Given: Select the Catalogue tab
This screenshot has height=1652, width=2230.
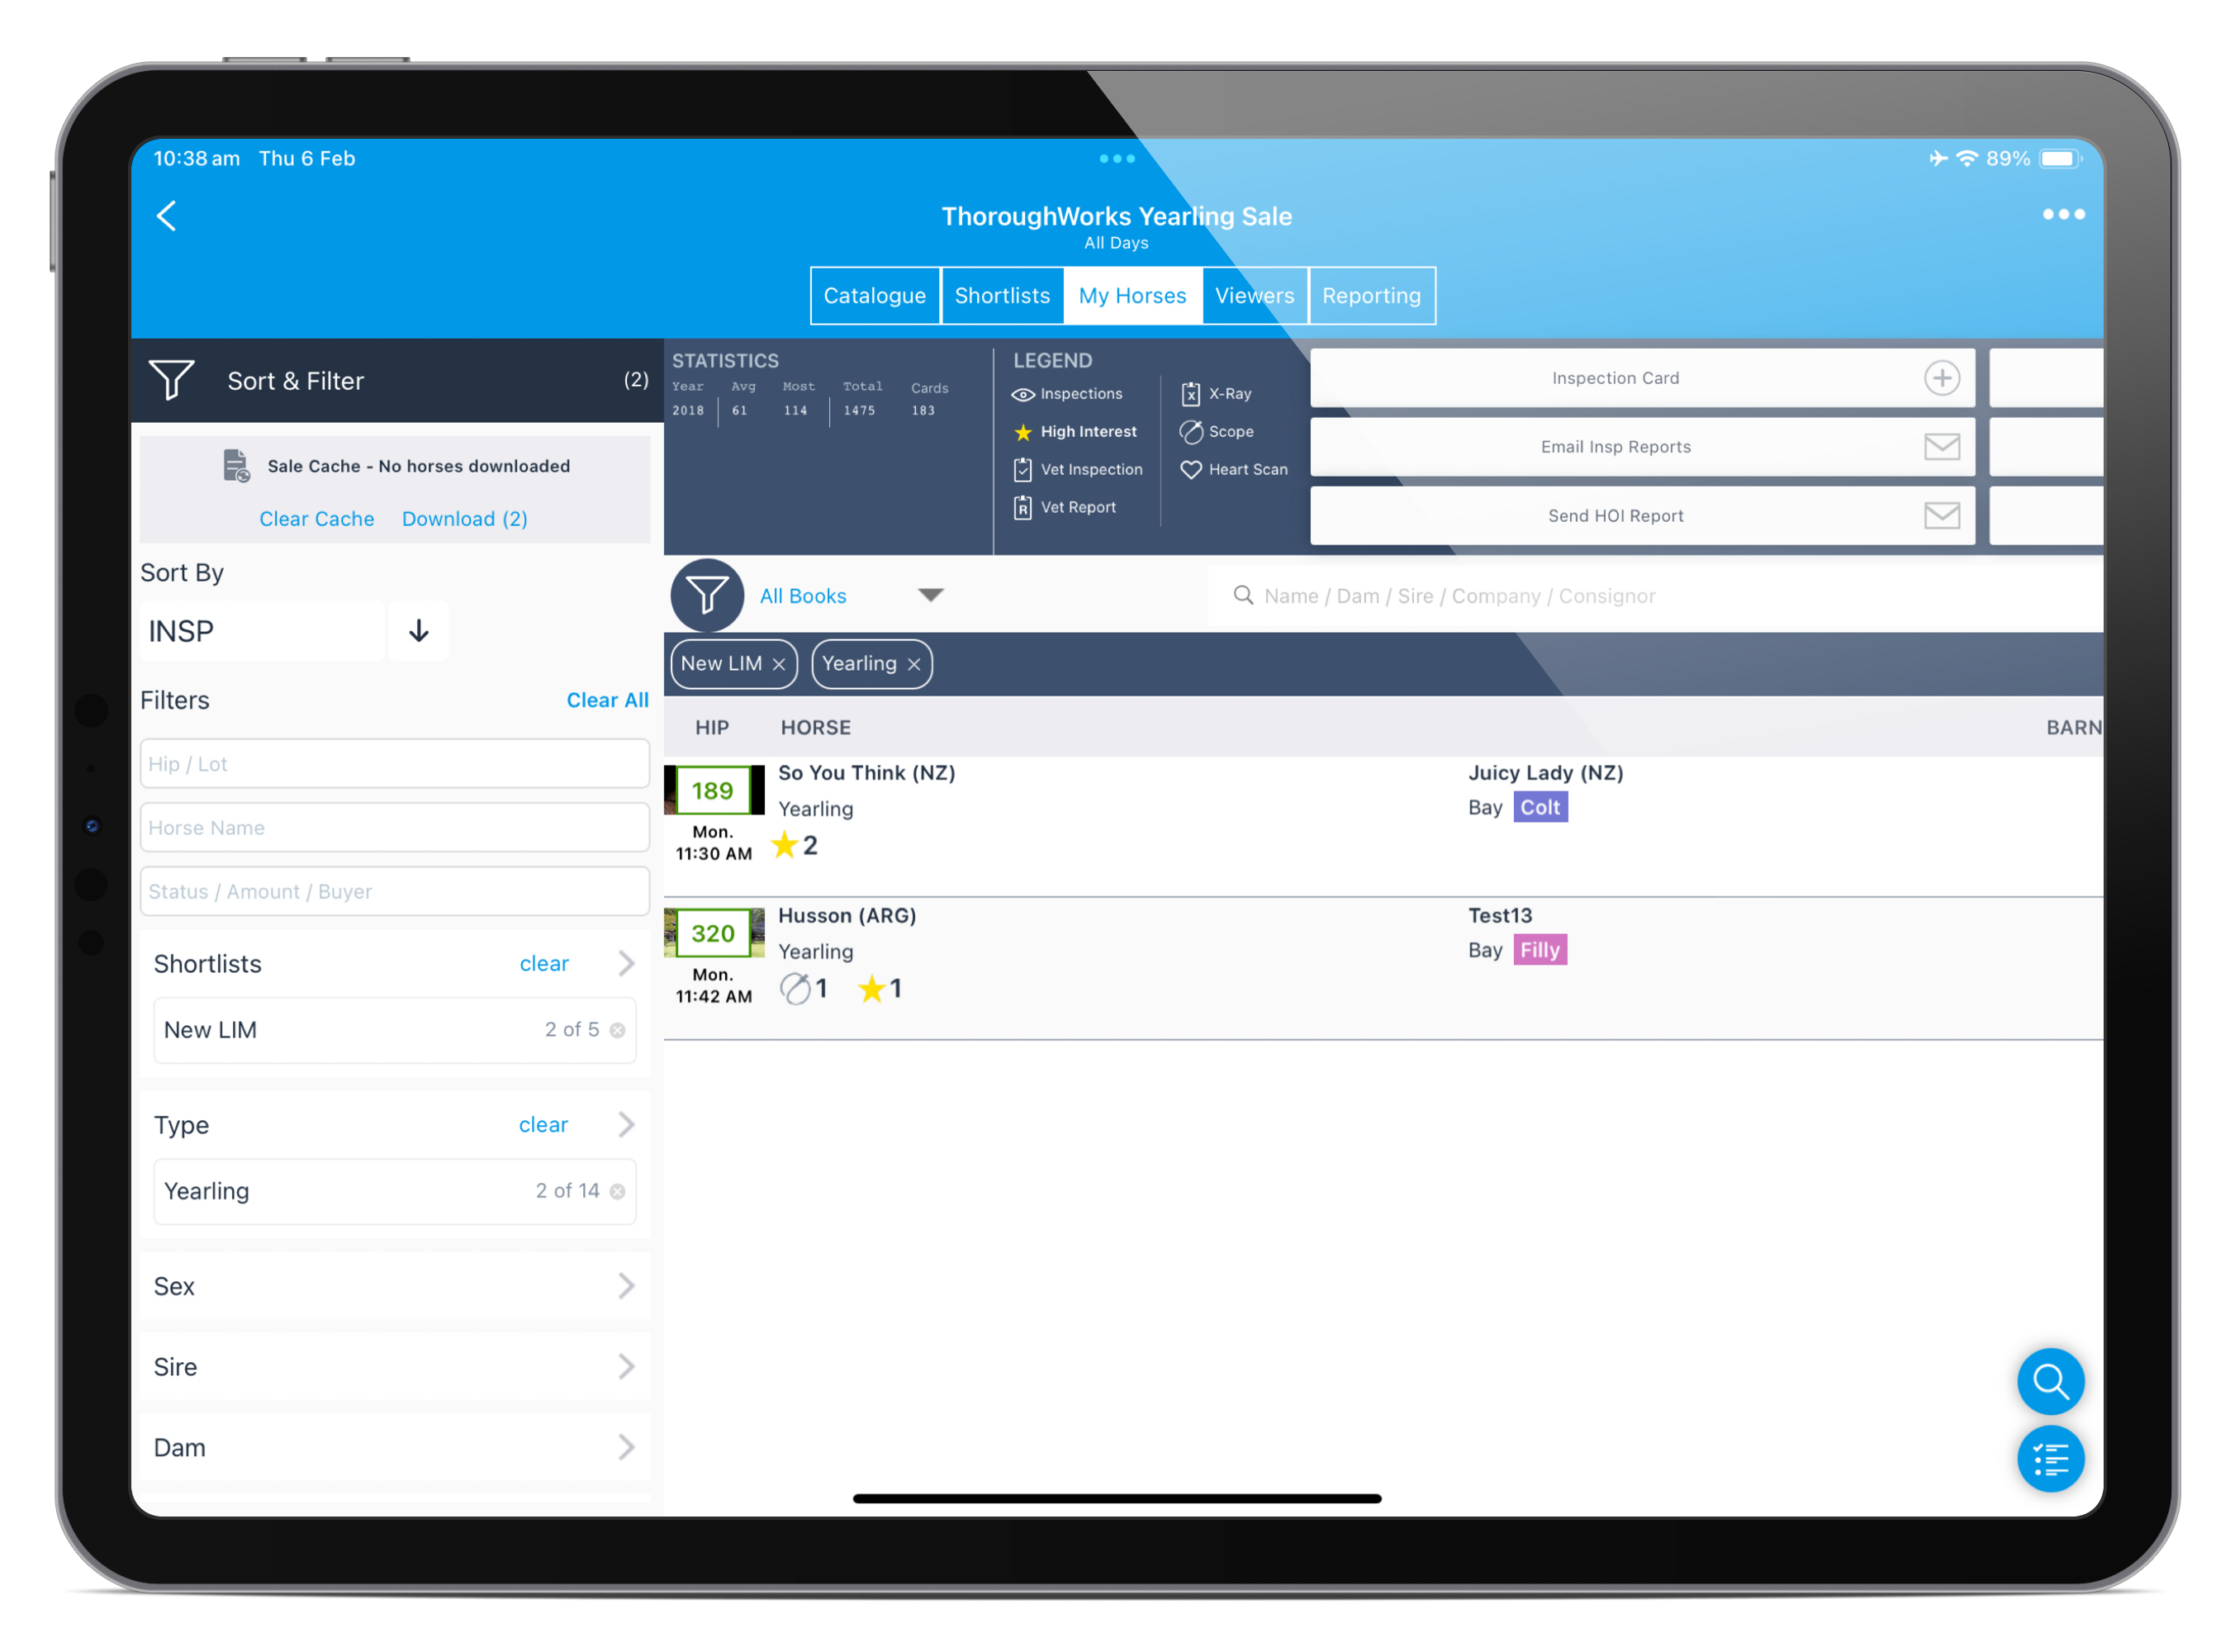Looking at the screenshot, I should 873,295.
